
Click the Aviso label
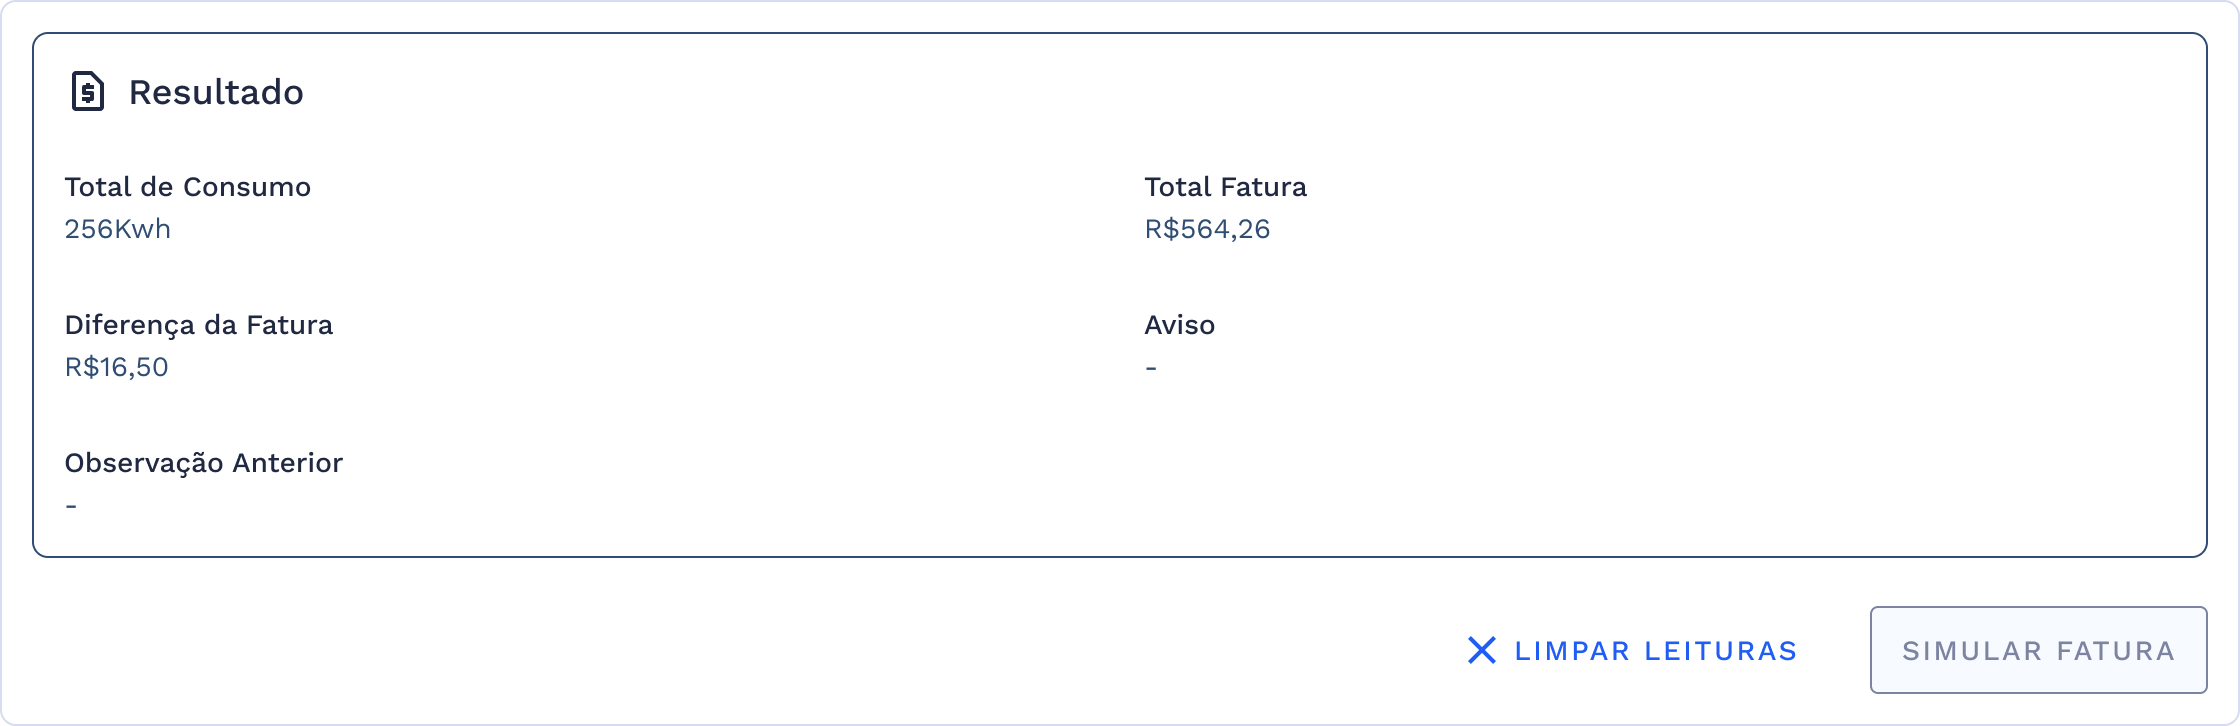pos(1180,325)
